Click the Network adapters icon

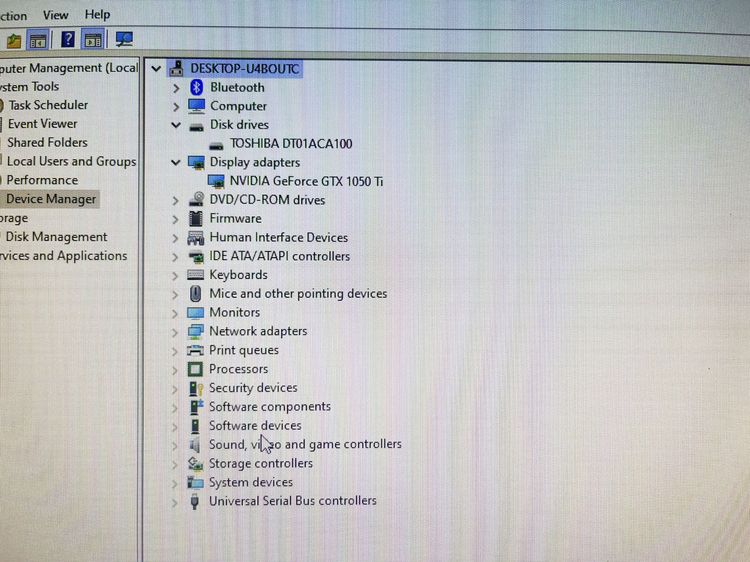point(195,331)
